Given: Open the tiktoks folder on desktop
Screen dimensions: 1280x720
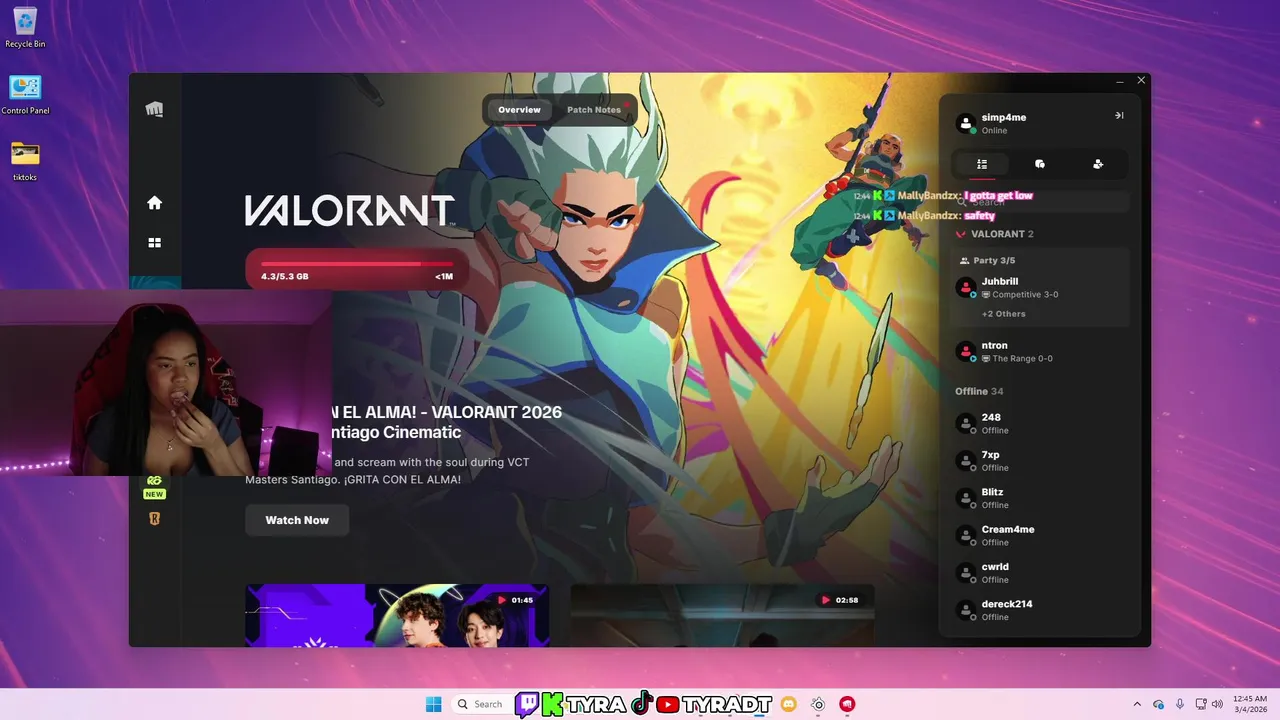Looking at the screenshot, I should pos(25,161).
